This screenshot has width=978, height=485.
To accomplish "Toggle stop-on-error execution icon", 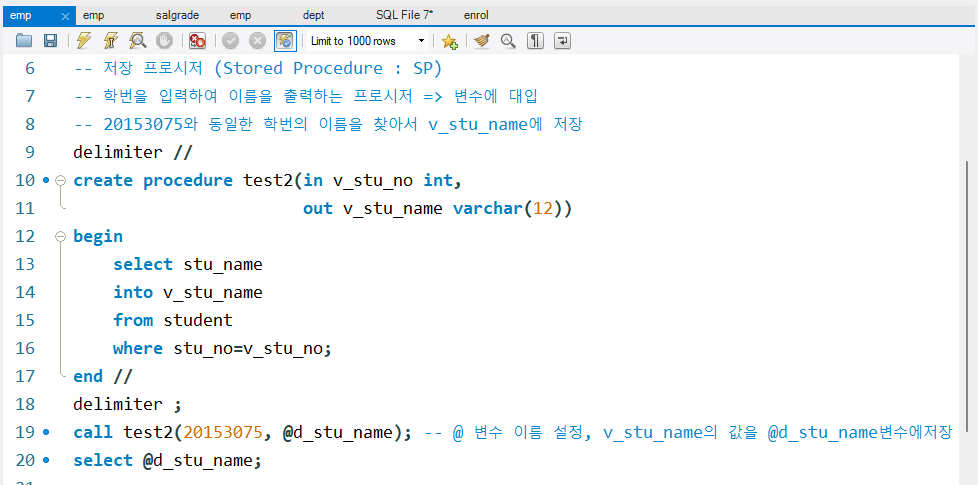I will (x=198, y=41).
